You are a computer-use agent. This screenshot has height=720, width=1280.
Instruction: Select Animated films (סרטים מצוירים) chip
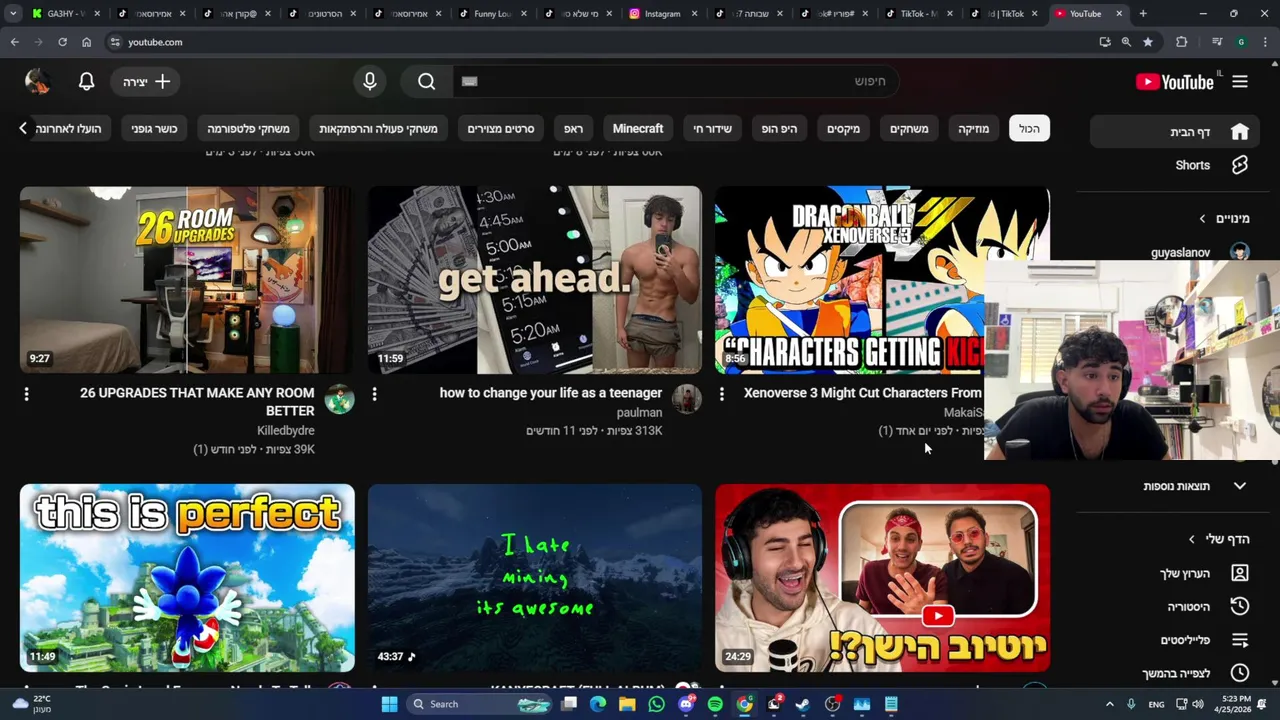pos(501,129)
